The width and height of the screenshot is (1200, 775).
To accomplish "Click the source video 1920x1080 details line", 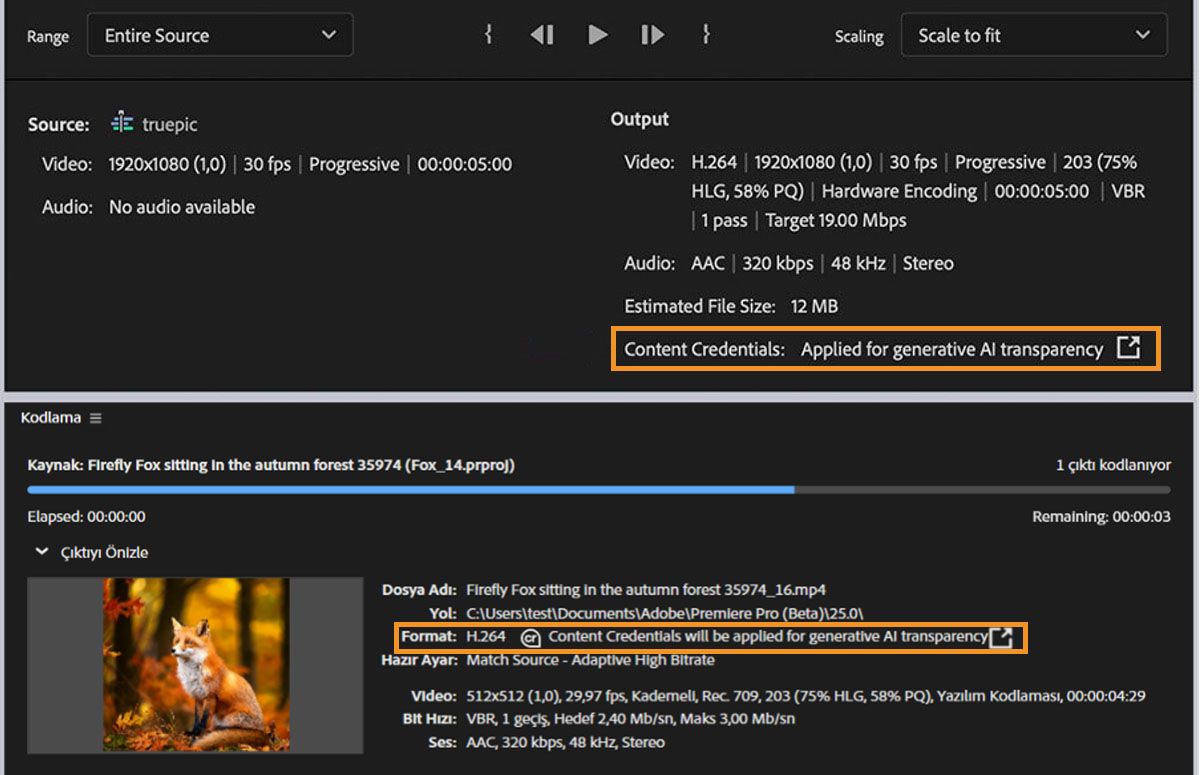I will tap(310, 164).
